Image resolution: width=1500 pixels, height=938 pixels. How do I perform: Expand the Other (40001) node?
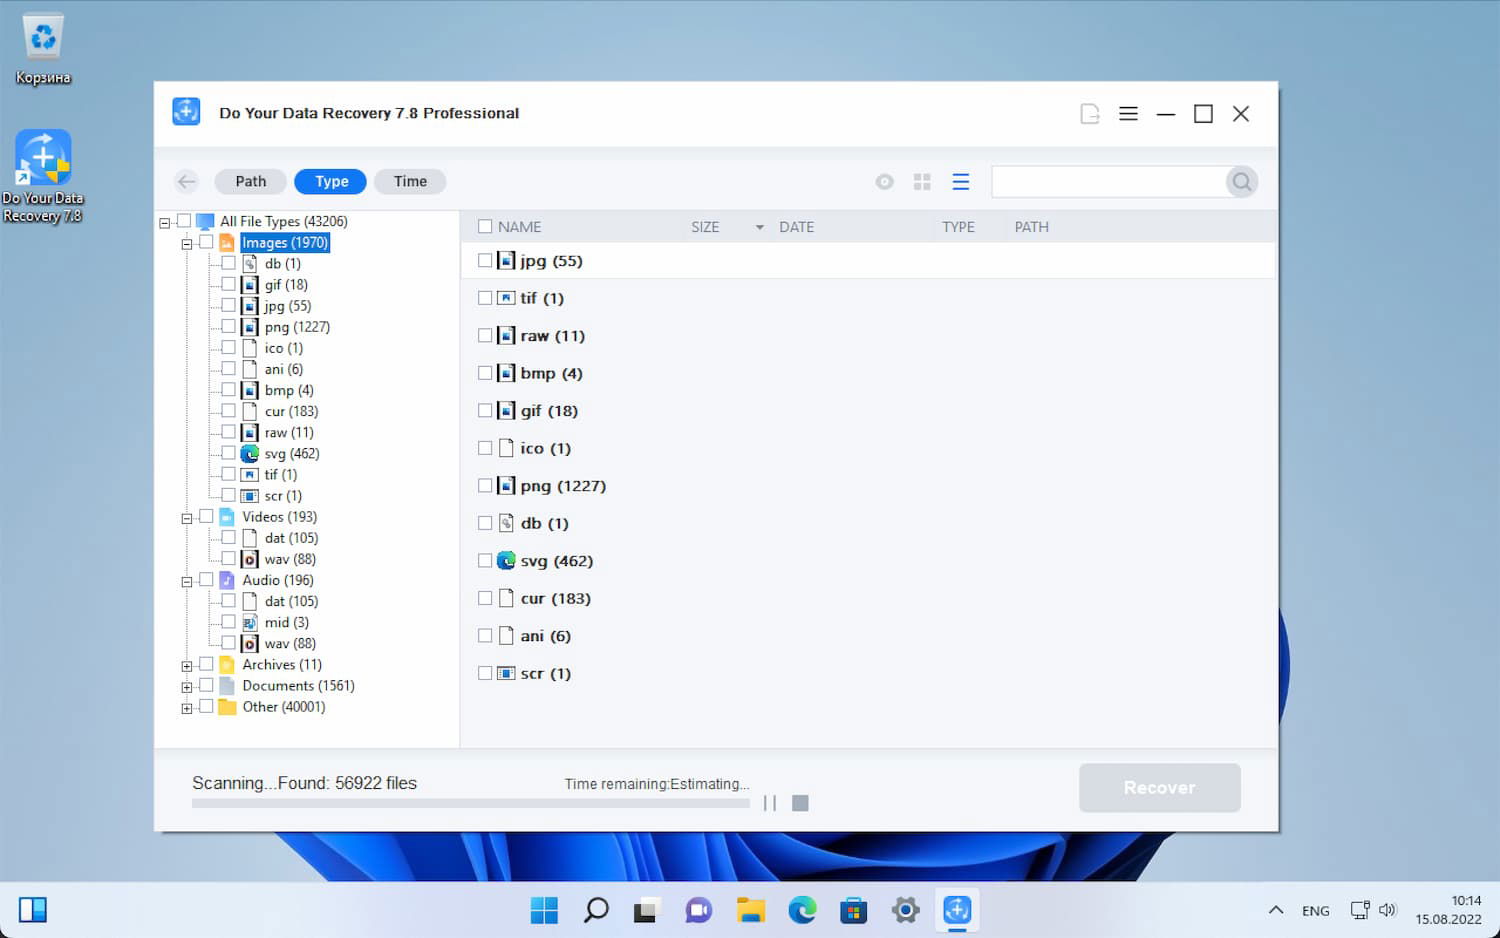187,706
